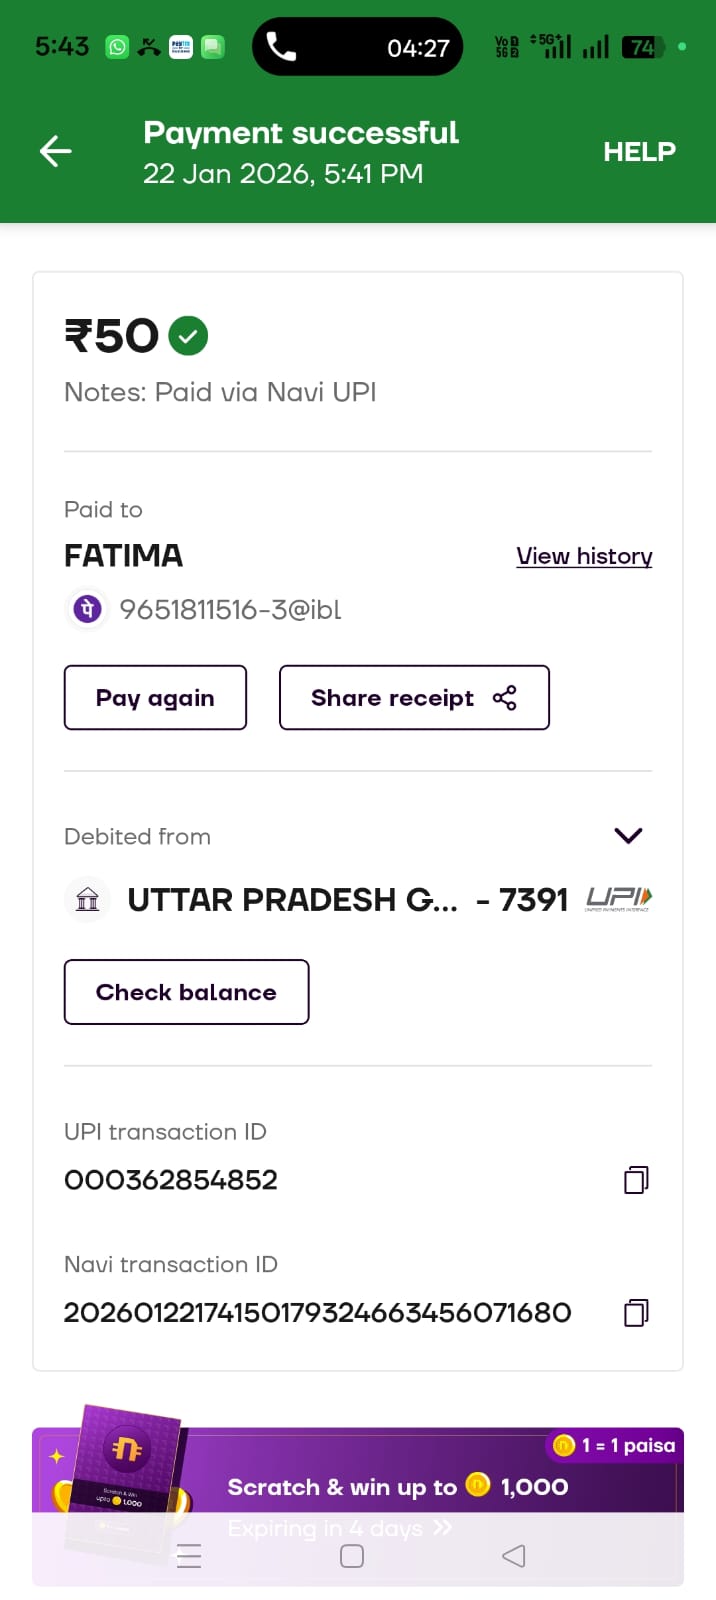Click the UPI logo
Viewport: 716px width, 1600px height.
coord(619,898)
